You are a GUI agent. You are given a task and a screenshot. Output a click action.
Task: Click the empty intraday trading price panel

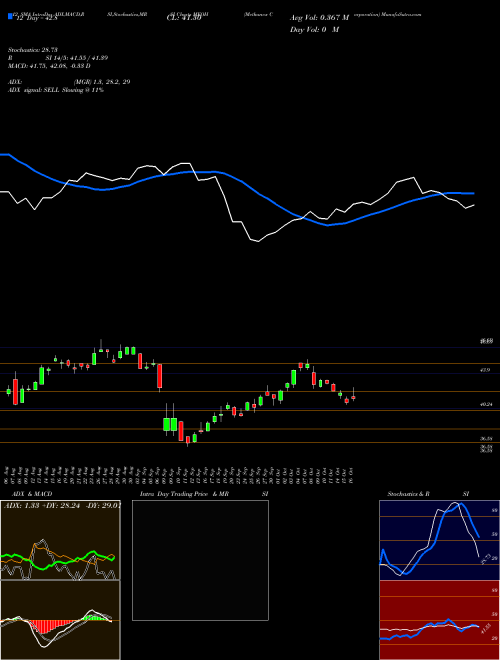200,560
